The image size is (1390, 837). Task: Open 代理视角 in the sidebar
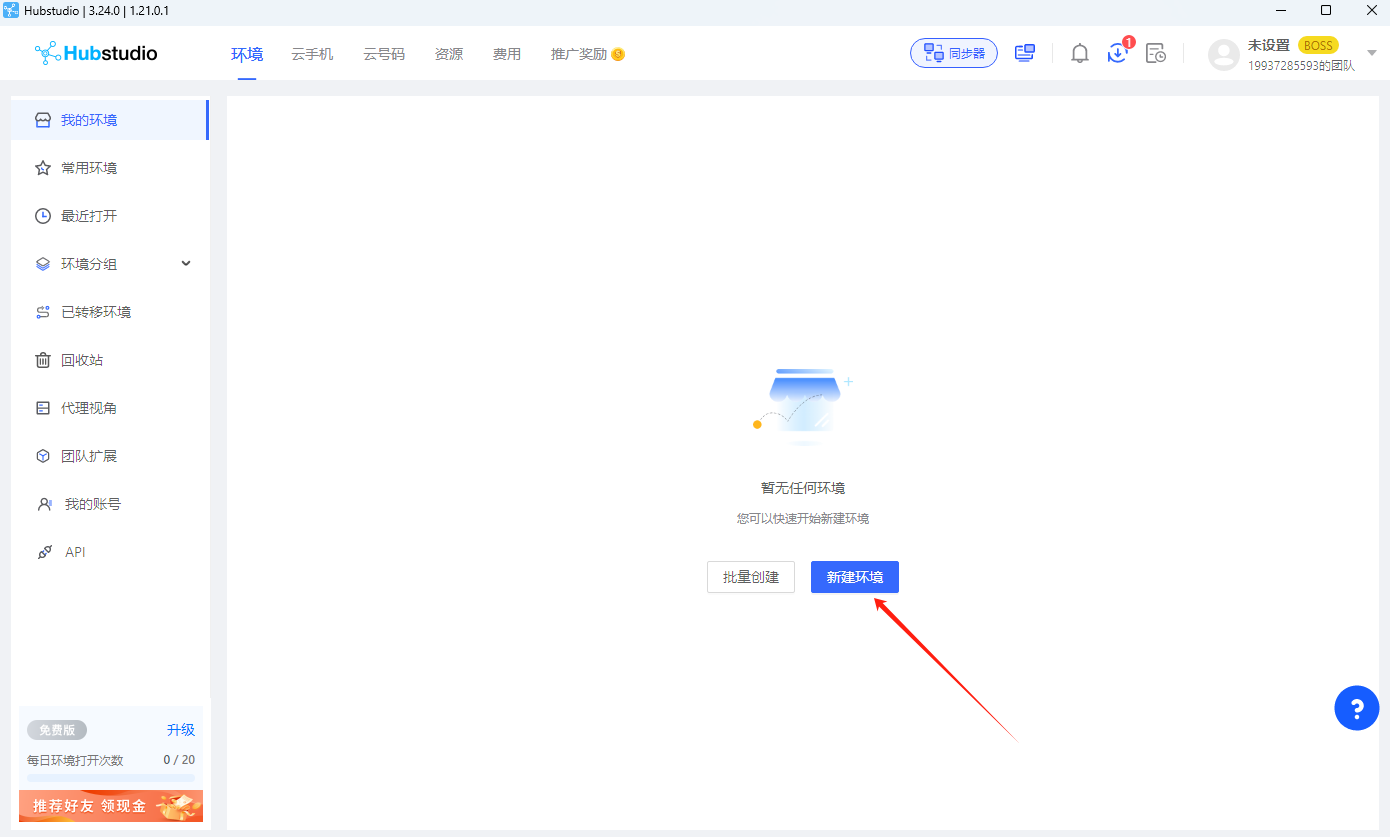pos(110,408)
